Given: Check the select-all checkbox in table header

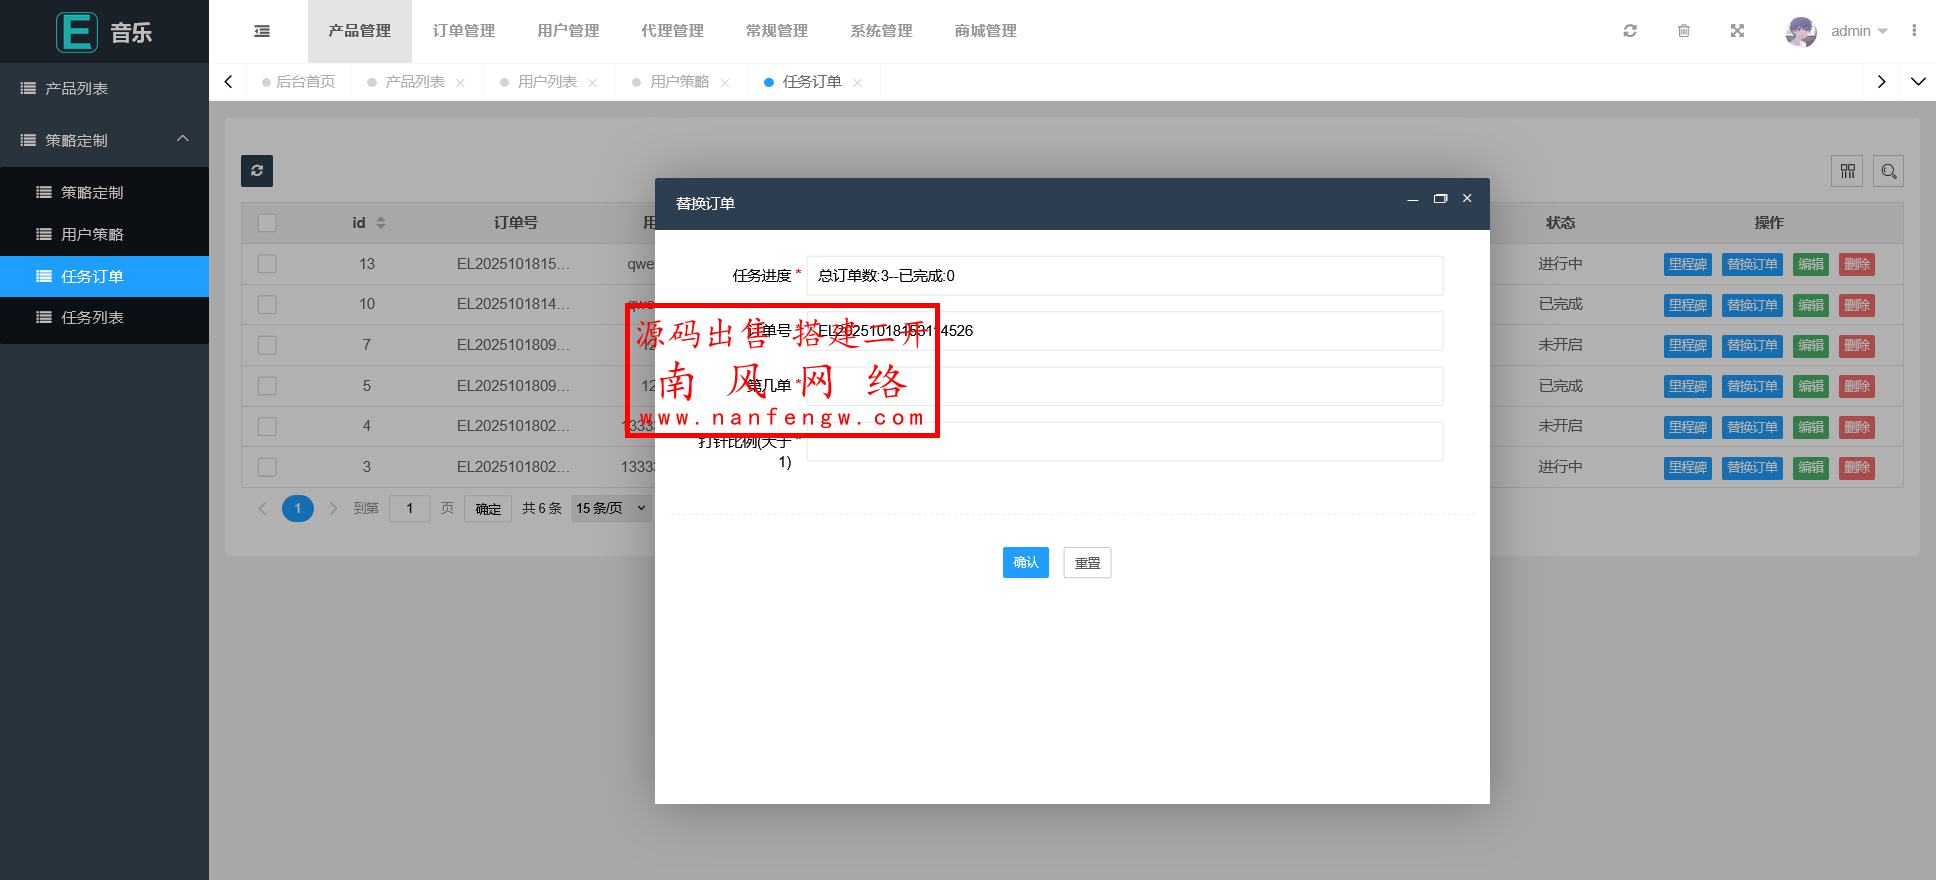Looking at the screenshot, I should click(267, 223).
